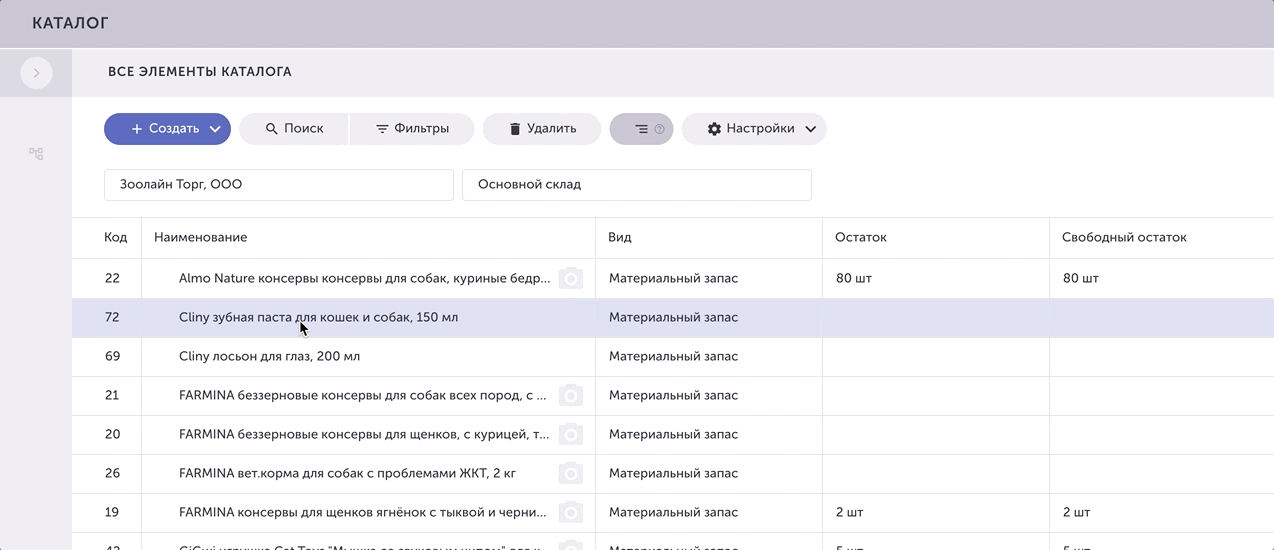Open the Фильтры panel

[412, 129]
